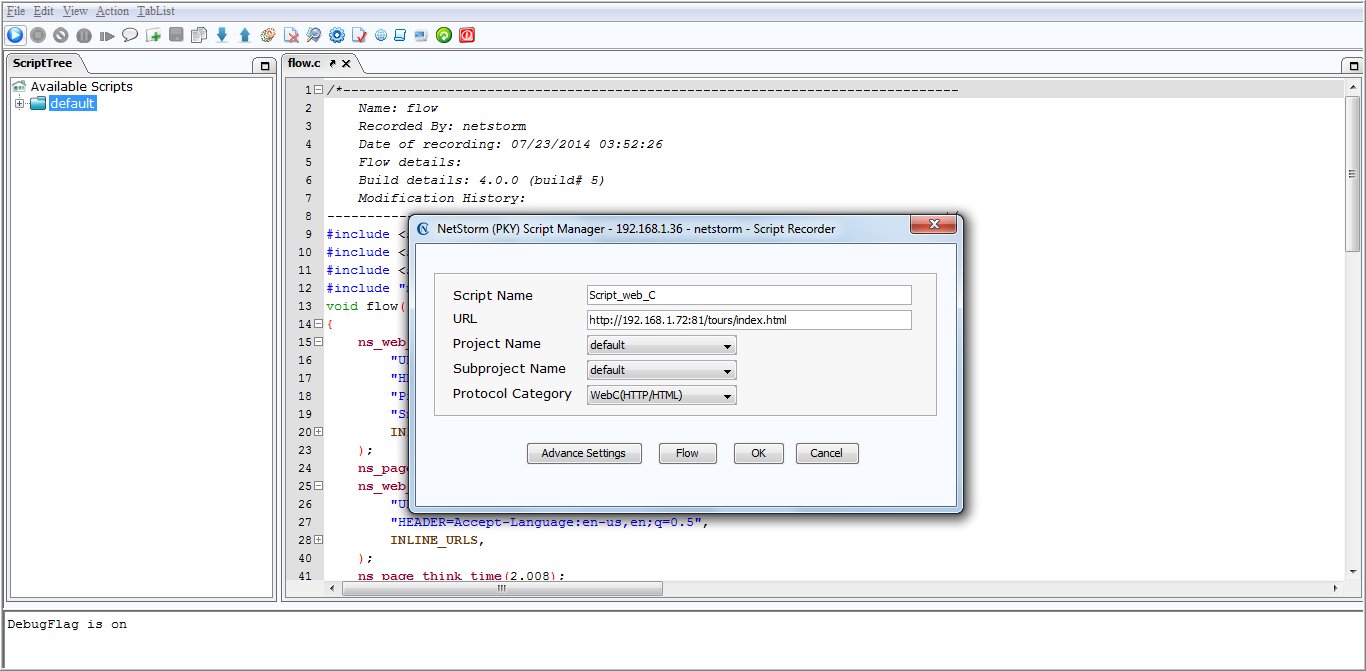
Task: Click the magnifier search icon in toolbar
Action: pos(314,35)
